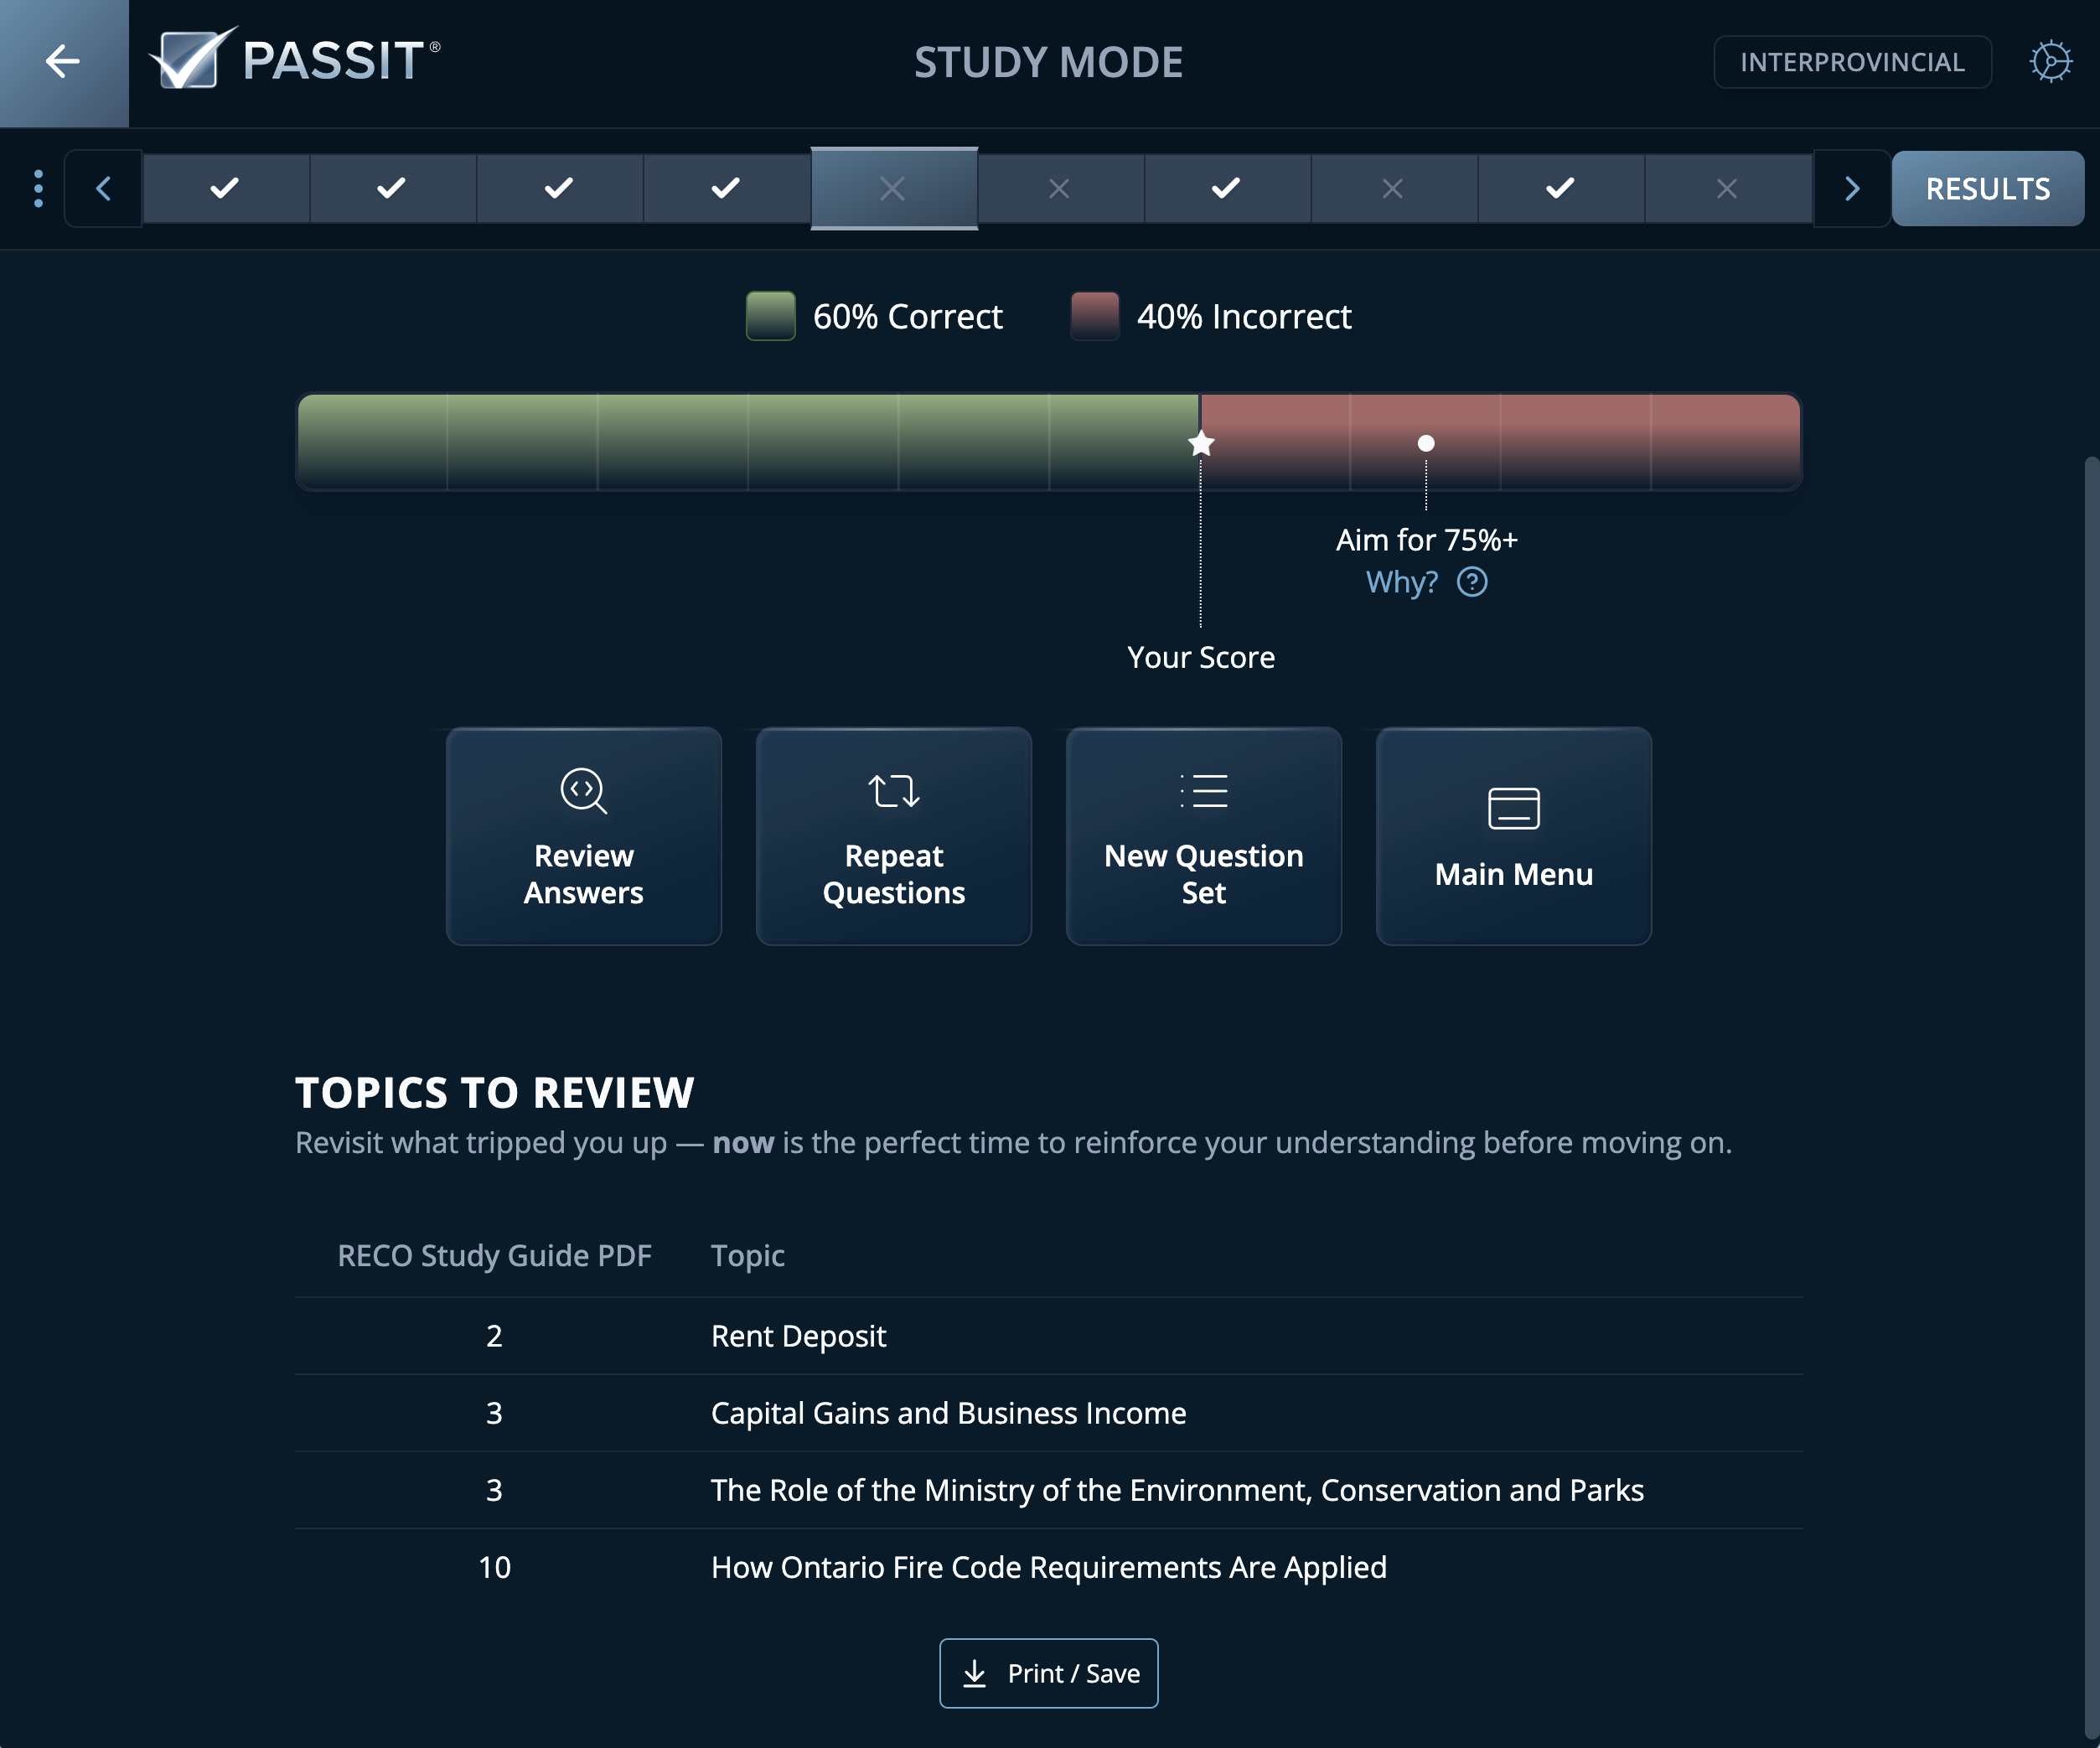
Task: Click the settings gear icon
Action: (x=2051, y=62)
